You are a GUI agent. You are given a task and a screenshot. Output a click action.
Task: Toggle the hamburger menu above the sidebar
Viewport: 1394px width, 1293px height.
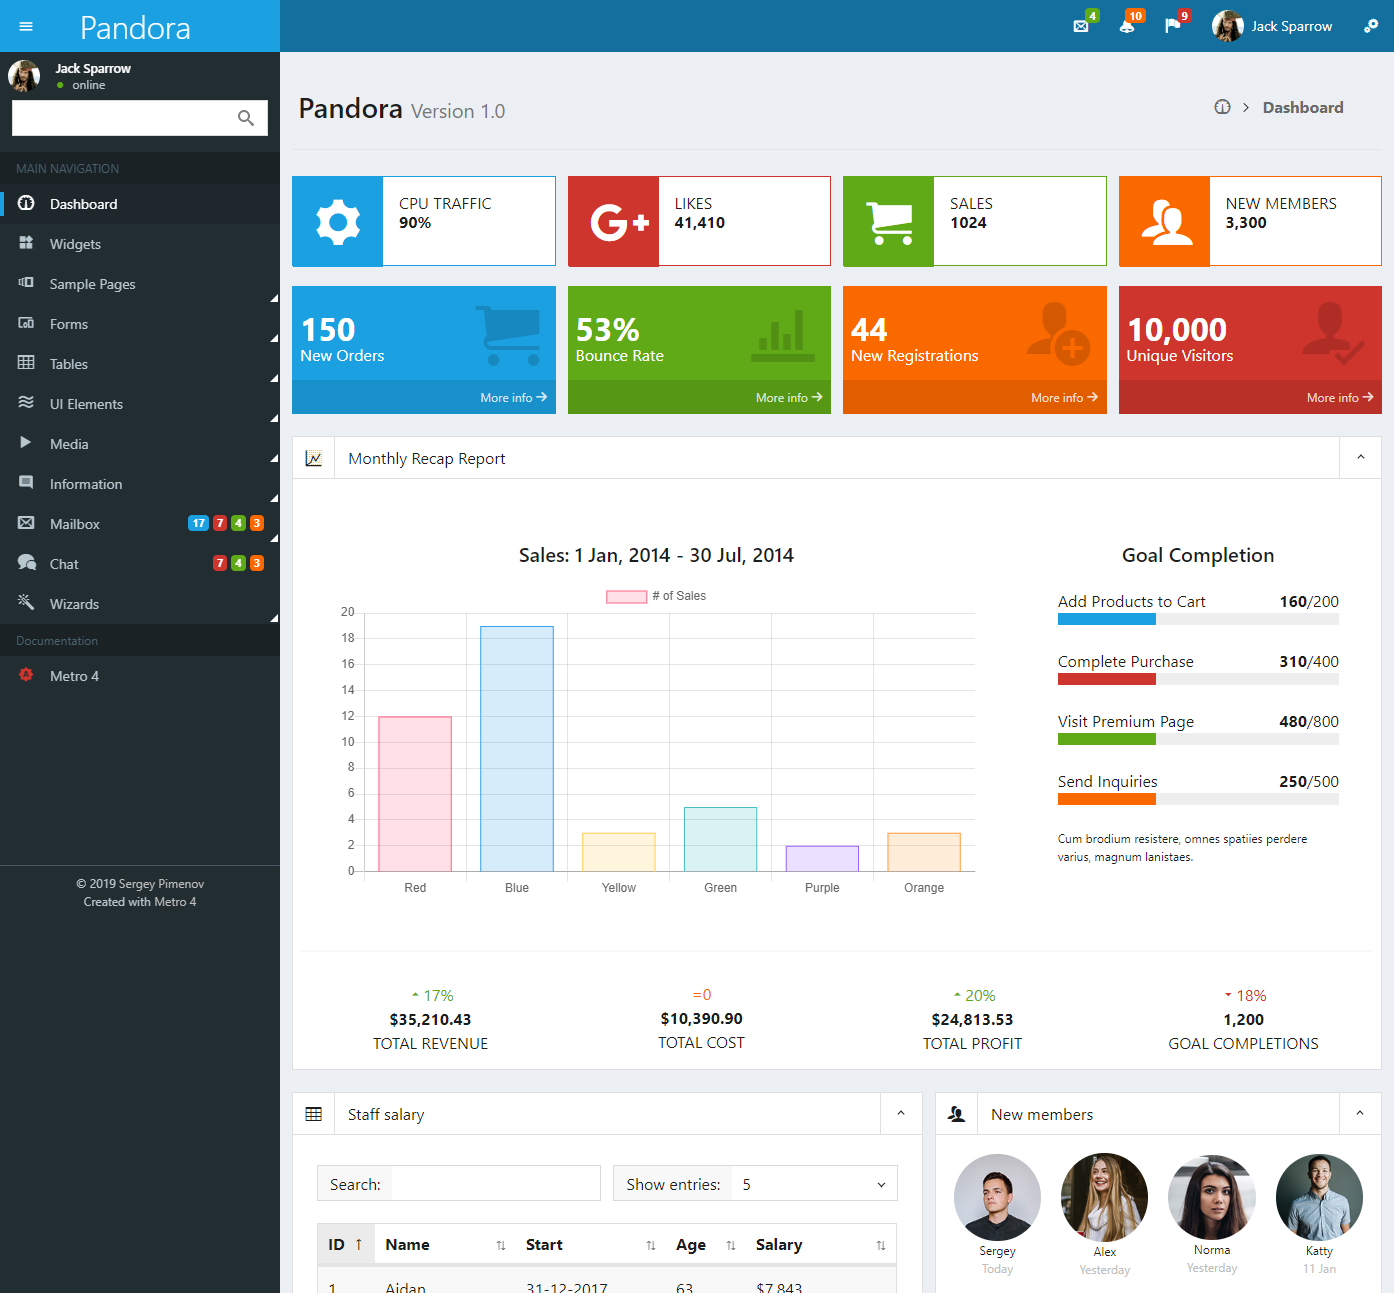click(x=25, y=25)
